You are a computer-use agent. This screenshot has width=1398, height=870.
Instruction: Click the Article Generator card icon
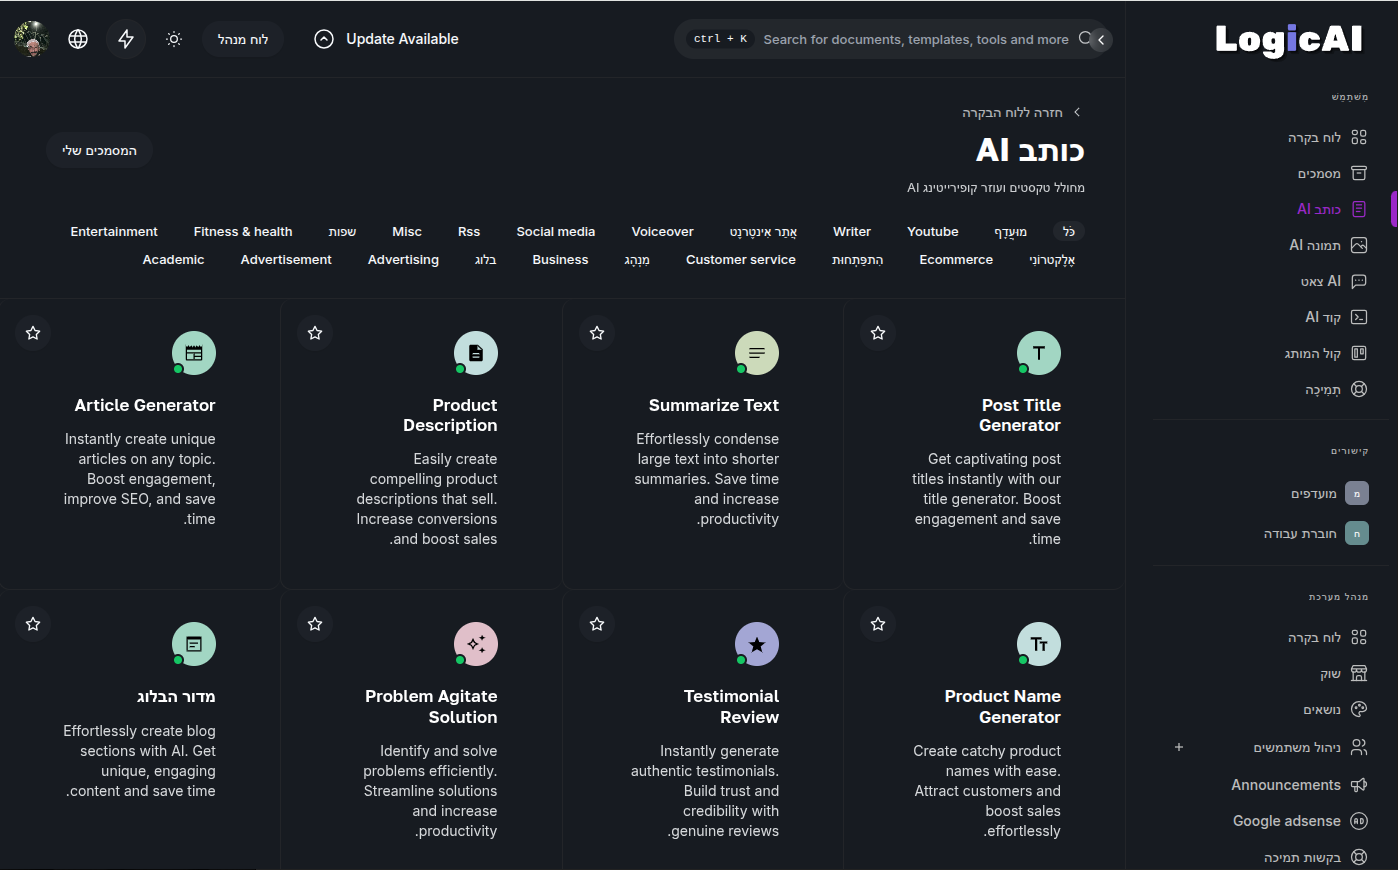point(194,353)
